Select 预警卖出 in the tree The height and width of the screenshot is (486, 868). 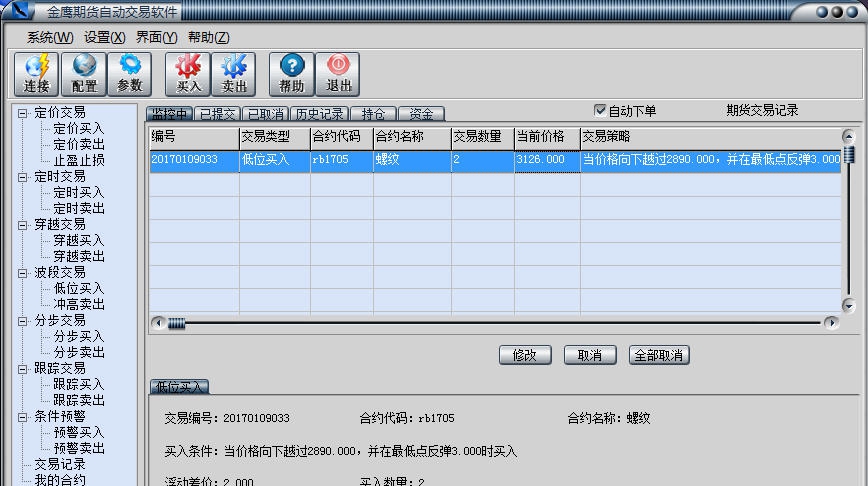click(x=79, y=448)
